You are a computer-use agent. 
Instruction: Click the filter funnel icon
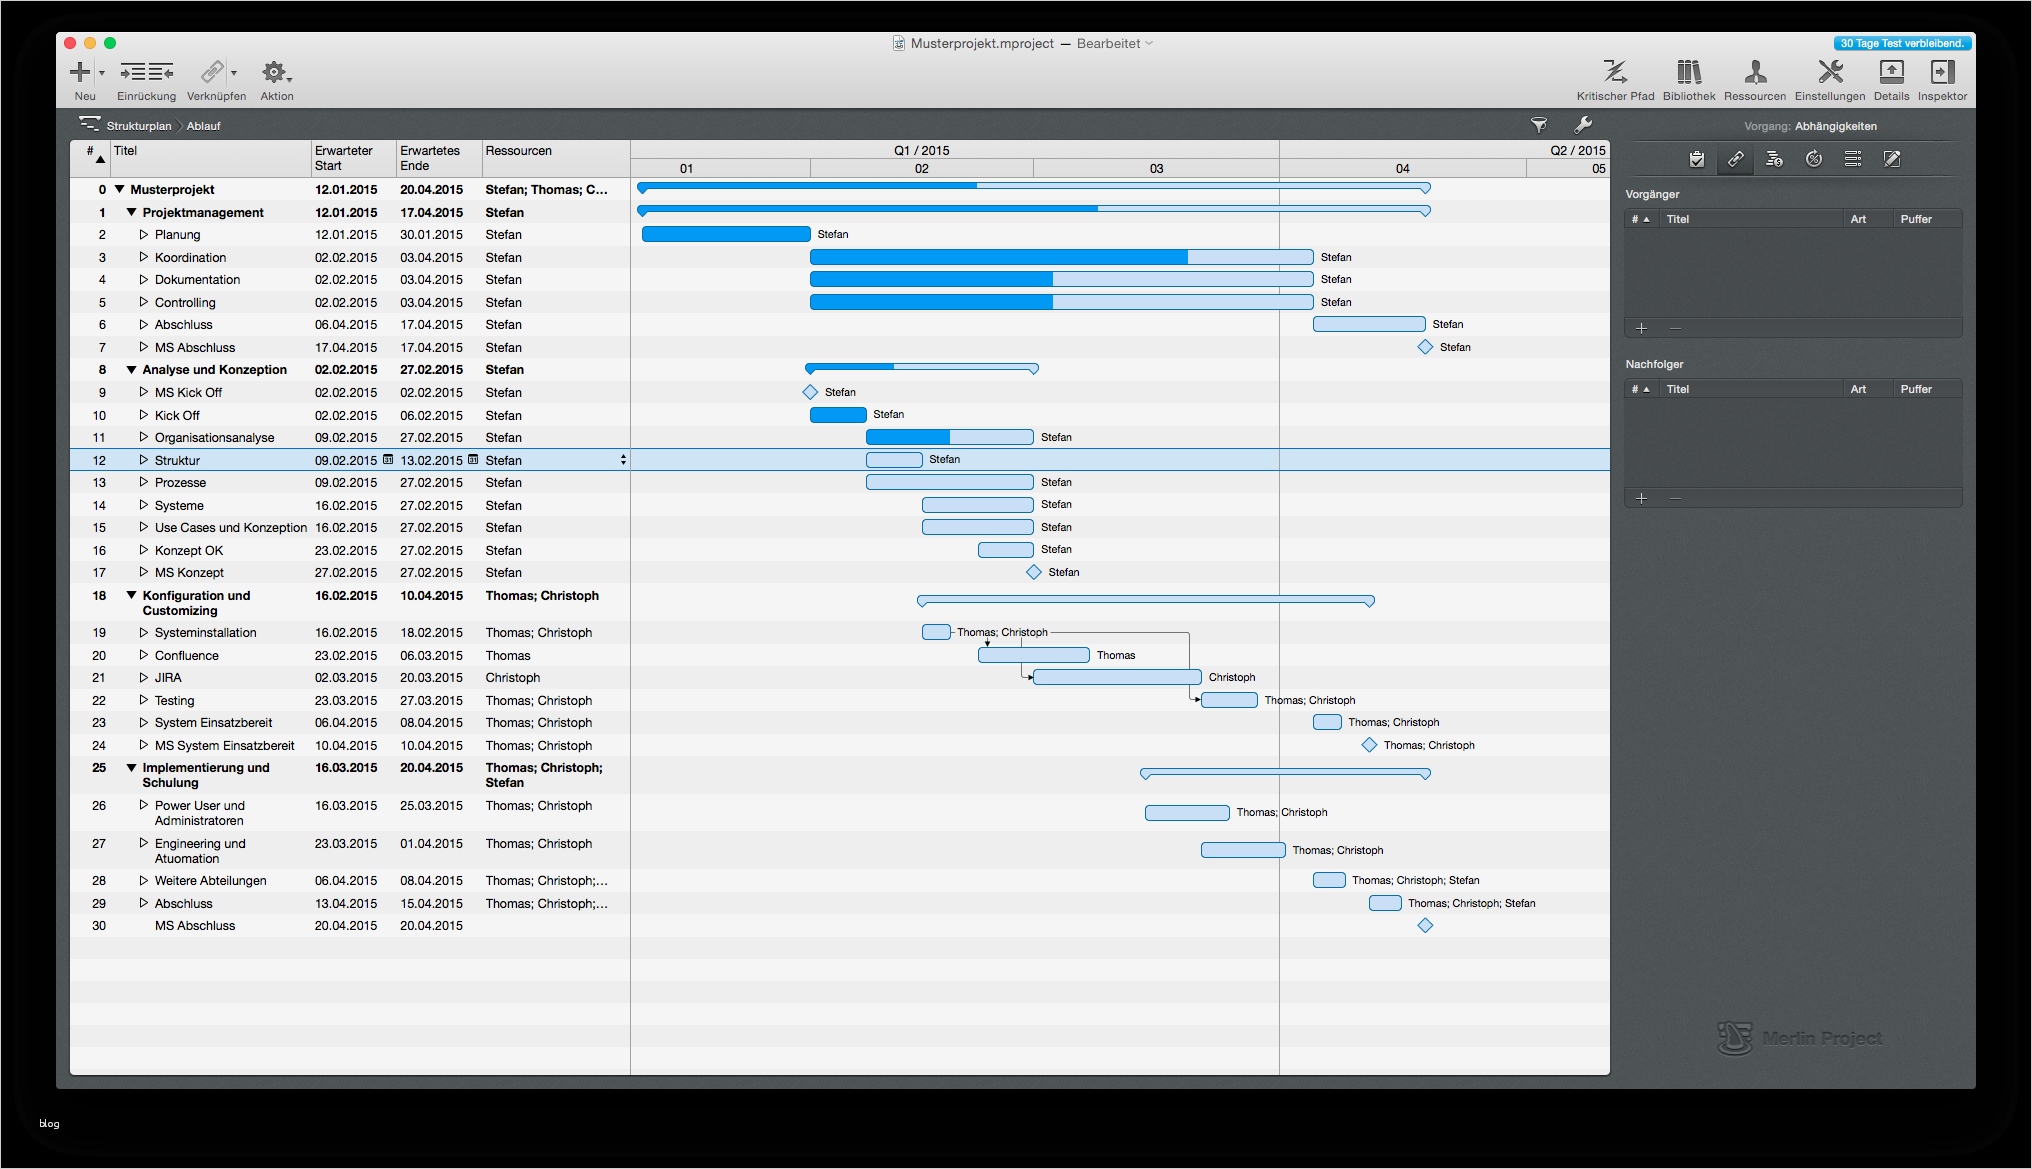point(1539,125)
